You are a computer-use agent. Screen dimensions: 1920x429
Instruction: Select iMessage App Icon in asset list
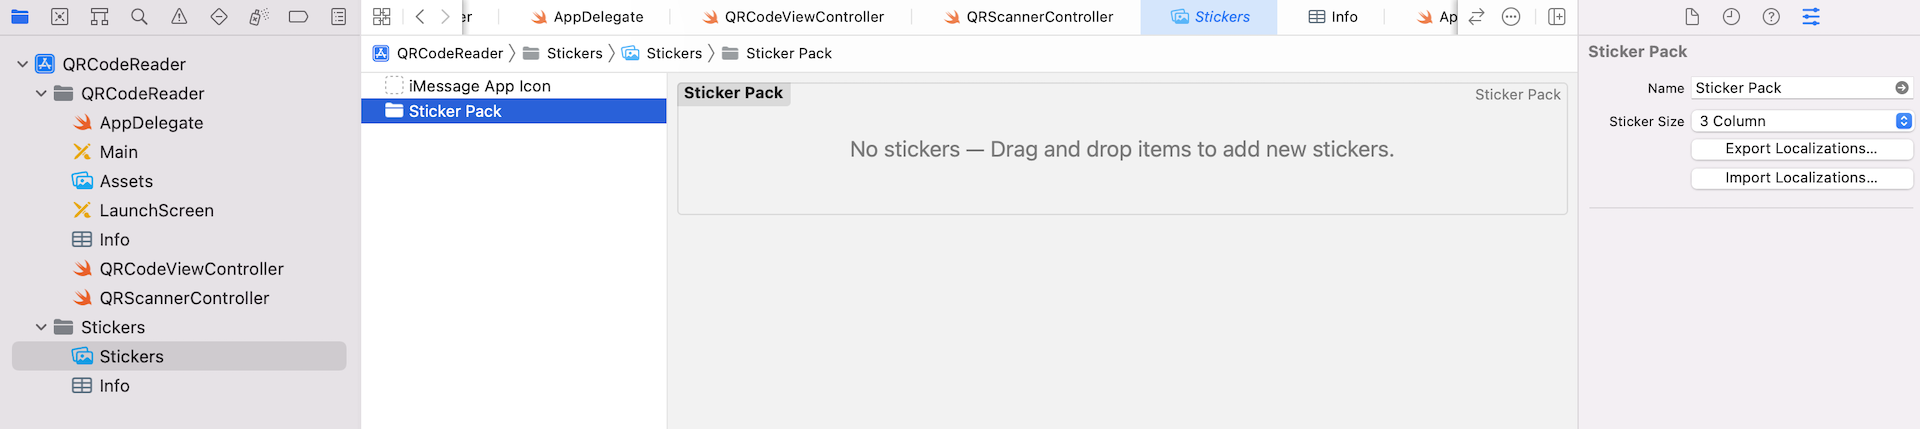479,86
